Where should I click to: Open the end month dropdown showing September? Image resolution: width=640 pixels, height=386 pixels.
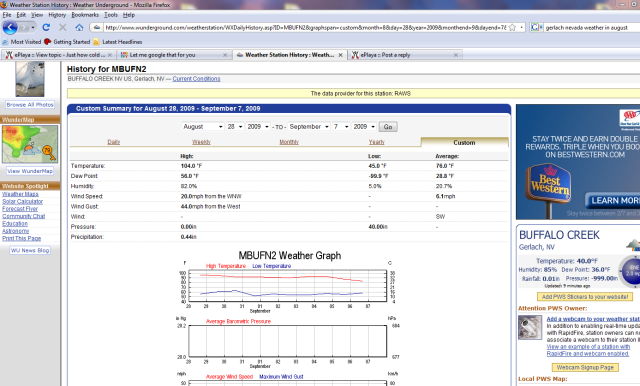click(309, 126)
